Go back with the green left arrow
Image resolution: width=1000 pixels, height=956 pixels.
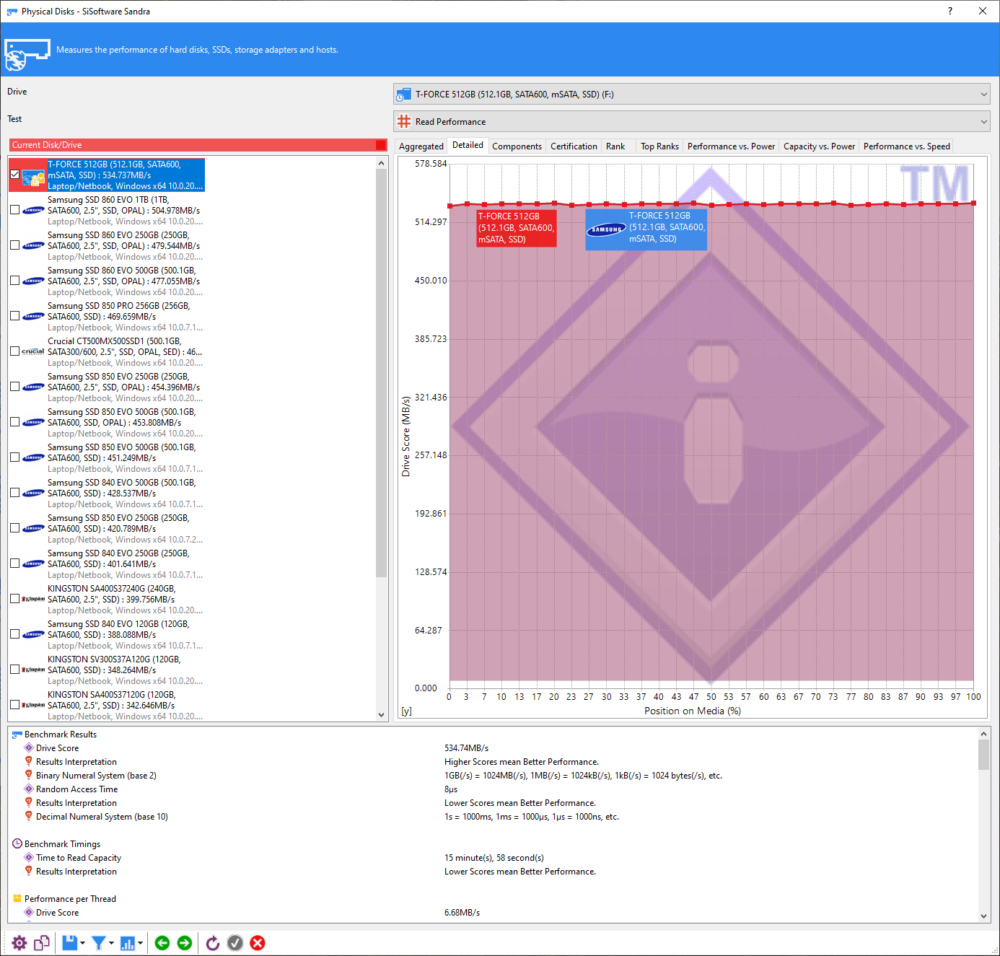(x=162, y=943)
